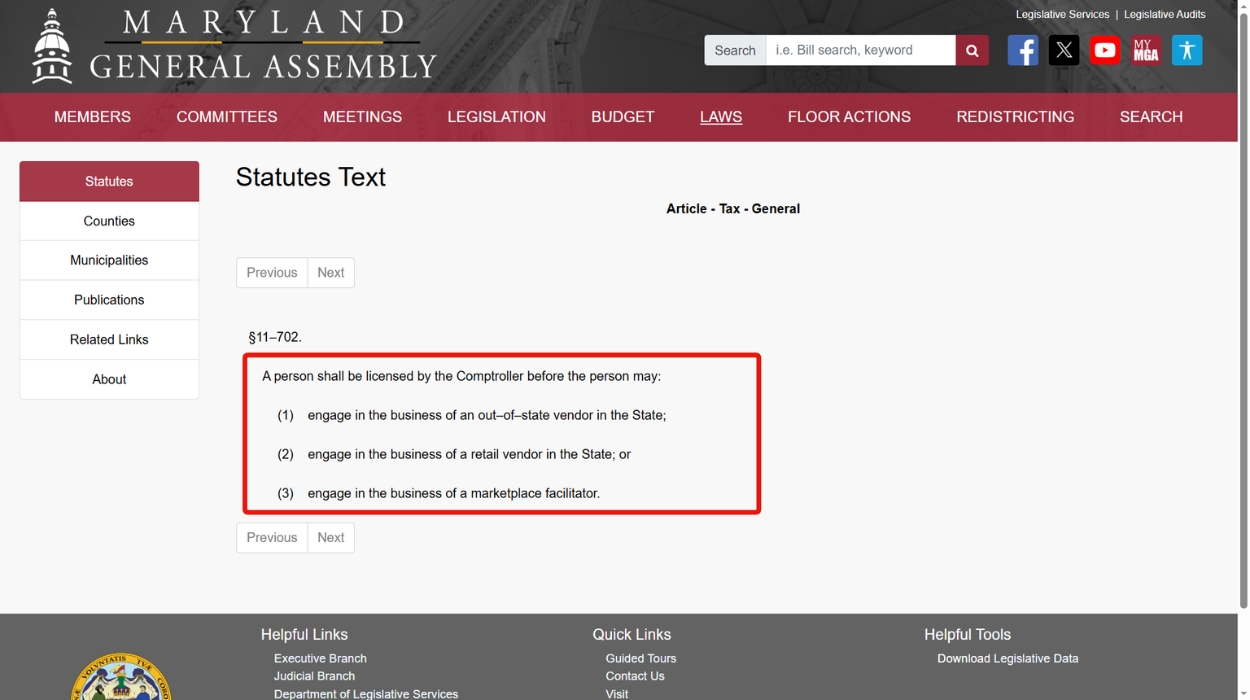The height and width of the screenshot is (700, 1250).
Task: Open the YouTube icon in the header
Action: 1105,50
